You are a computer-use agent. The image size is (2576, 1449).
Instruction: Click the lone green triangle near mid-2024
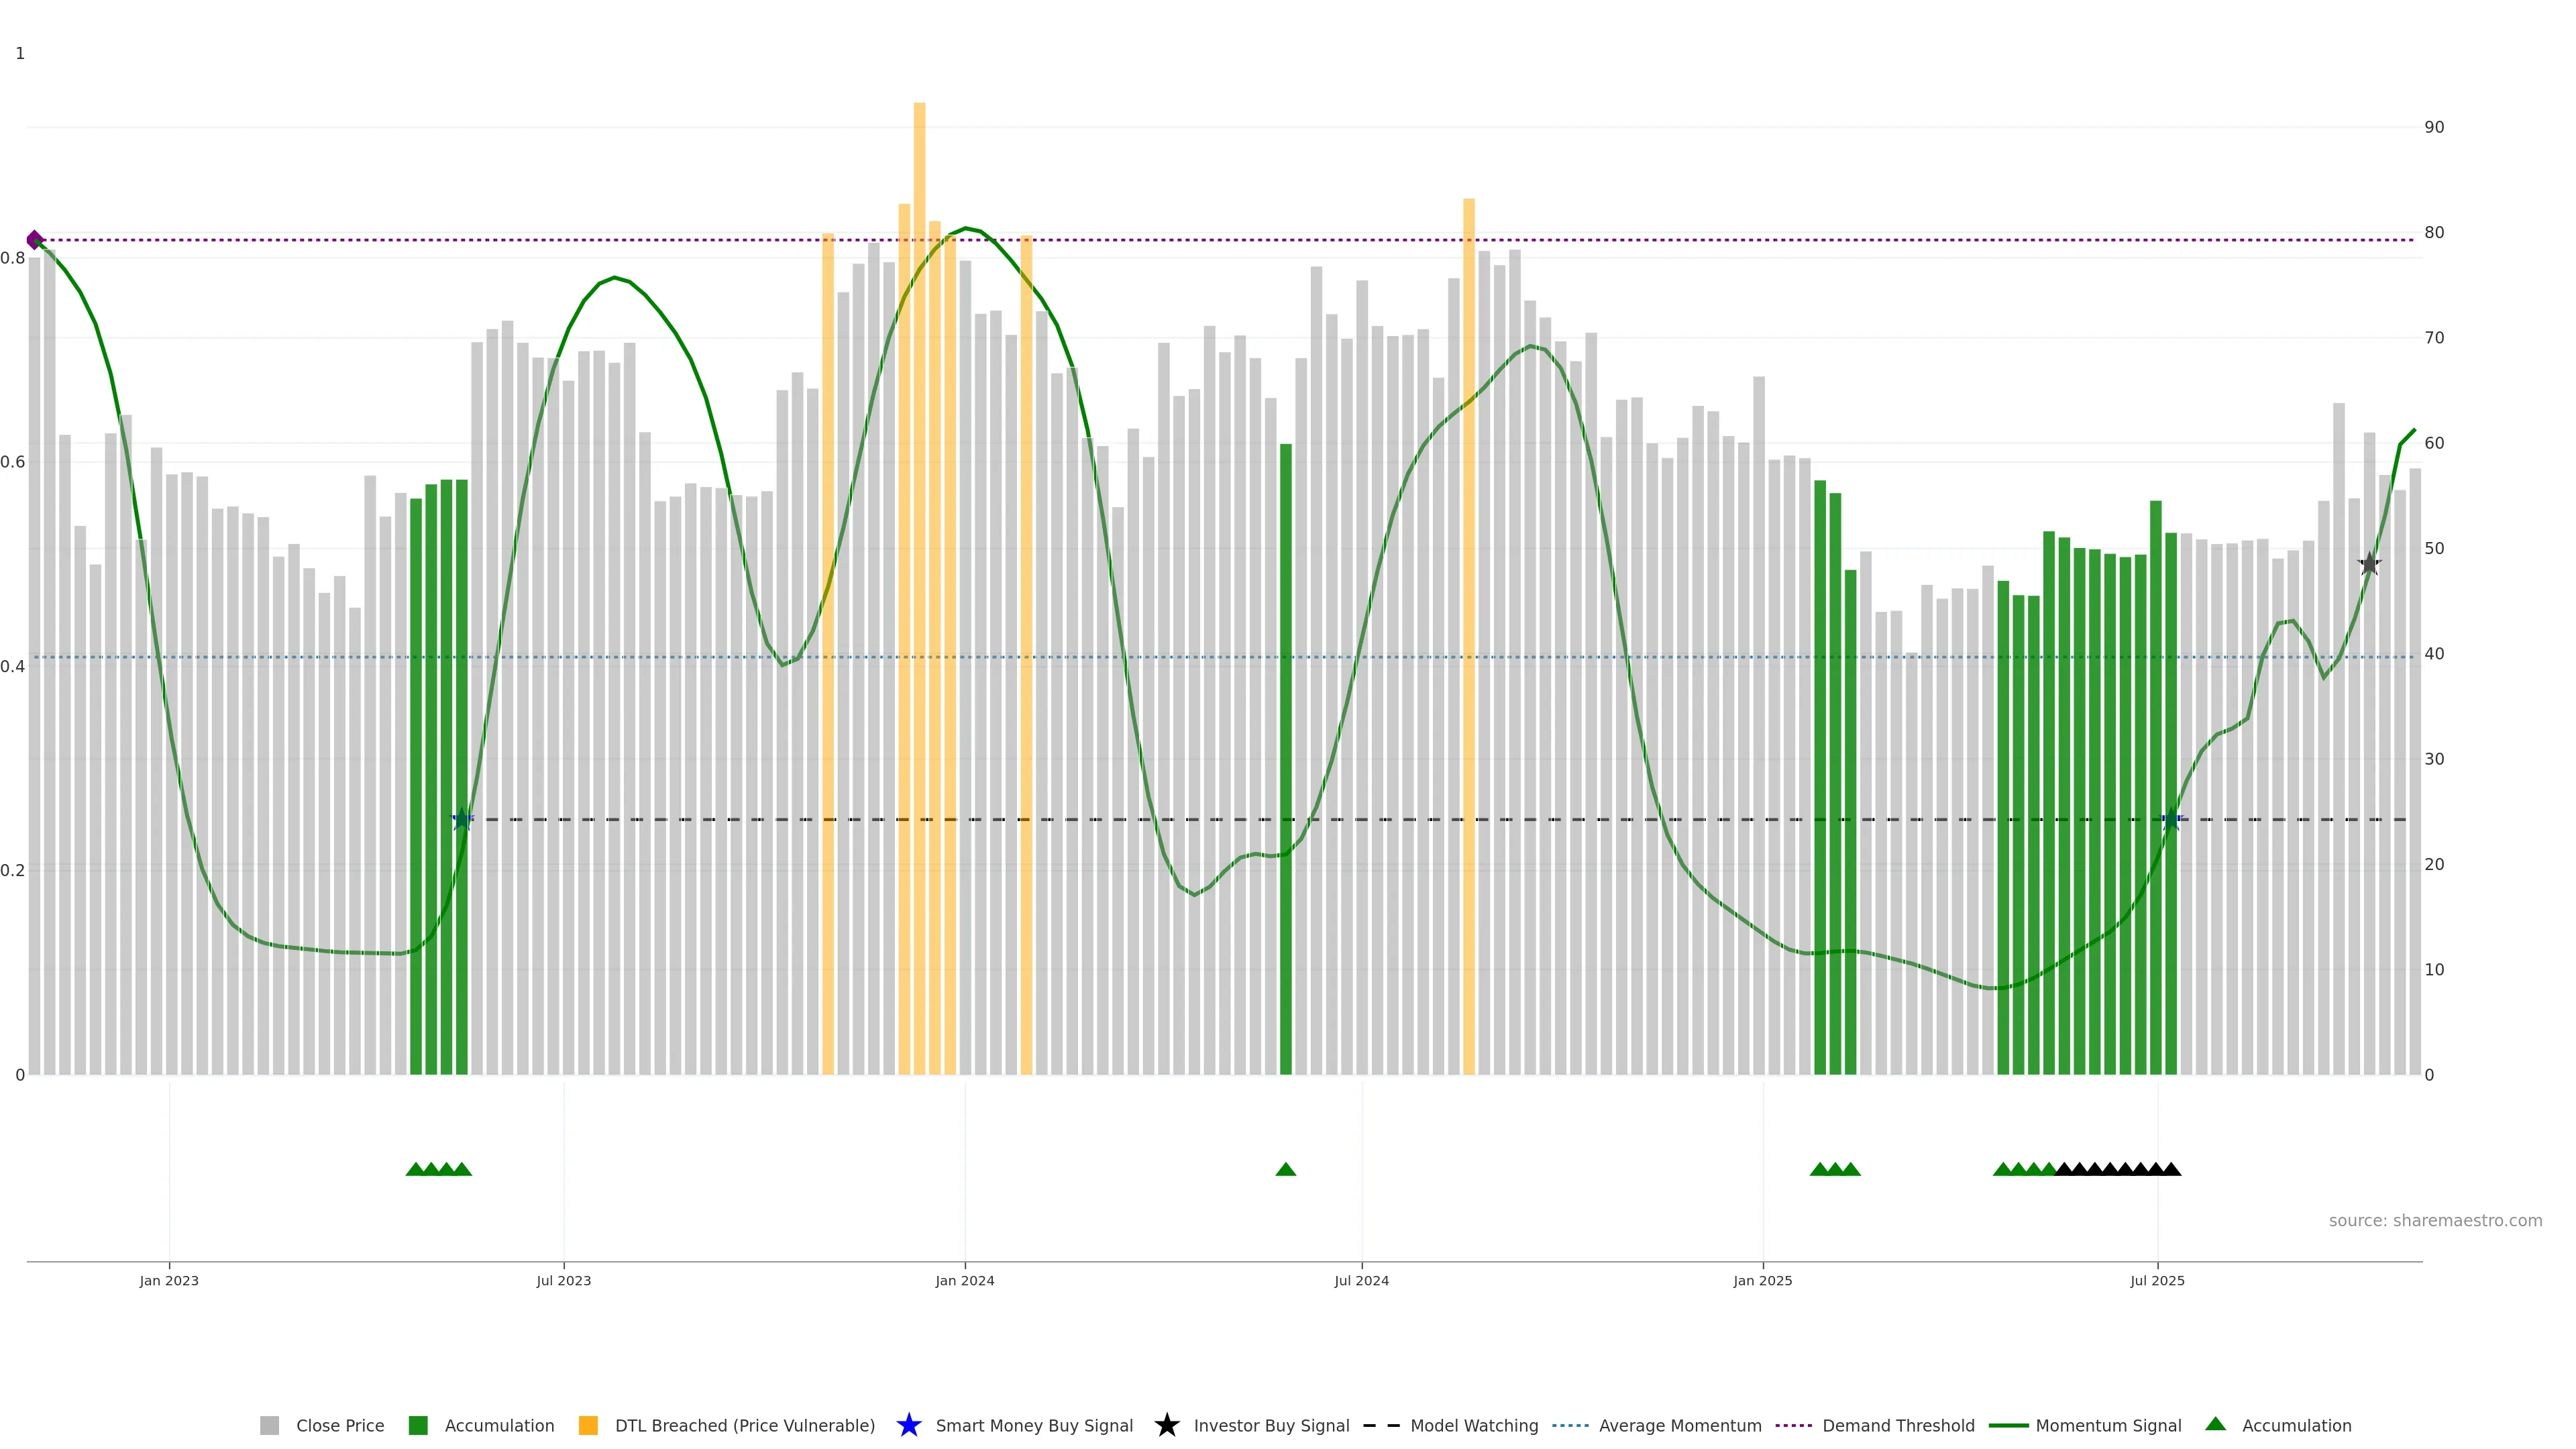click(x=1286, y=1169)
